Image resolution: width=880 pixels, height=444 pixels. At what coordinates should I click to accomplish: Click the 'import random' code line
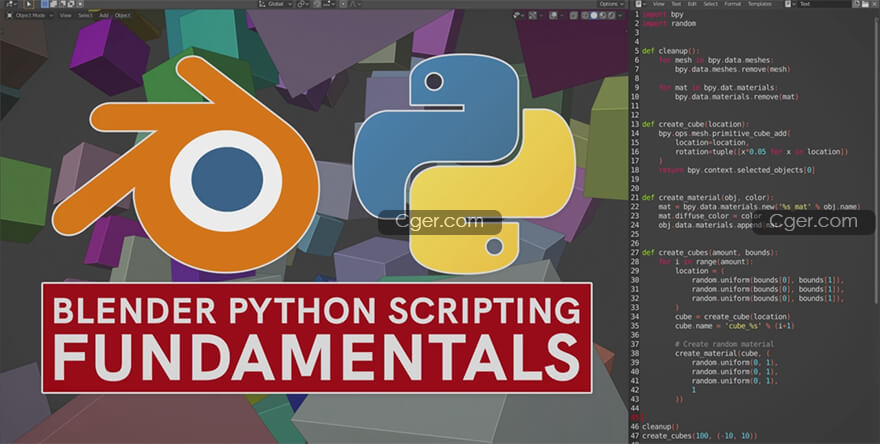(x=669, y=24)
